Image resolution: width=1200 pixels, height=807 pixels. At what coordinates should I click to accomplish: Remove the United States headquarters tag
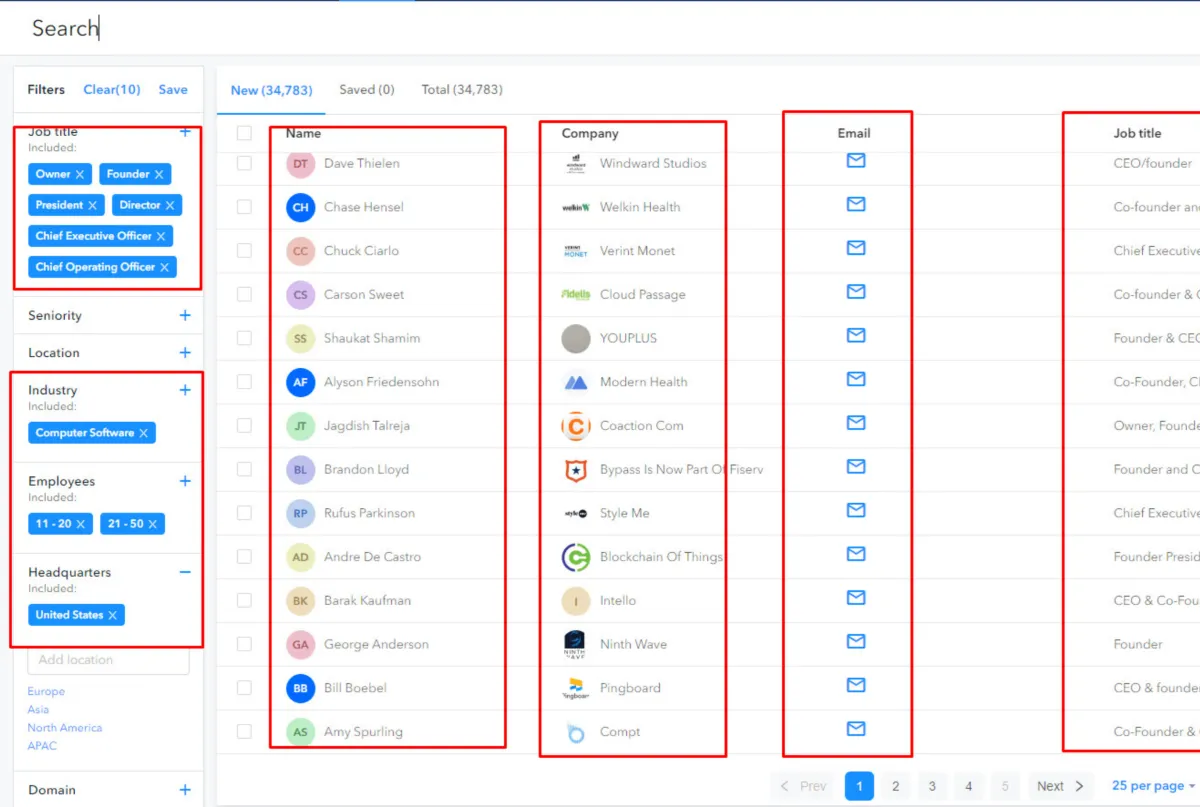pyautogui.click(x=113, y=615)
